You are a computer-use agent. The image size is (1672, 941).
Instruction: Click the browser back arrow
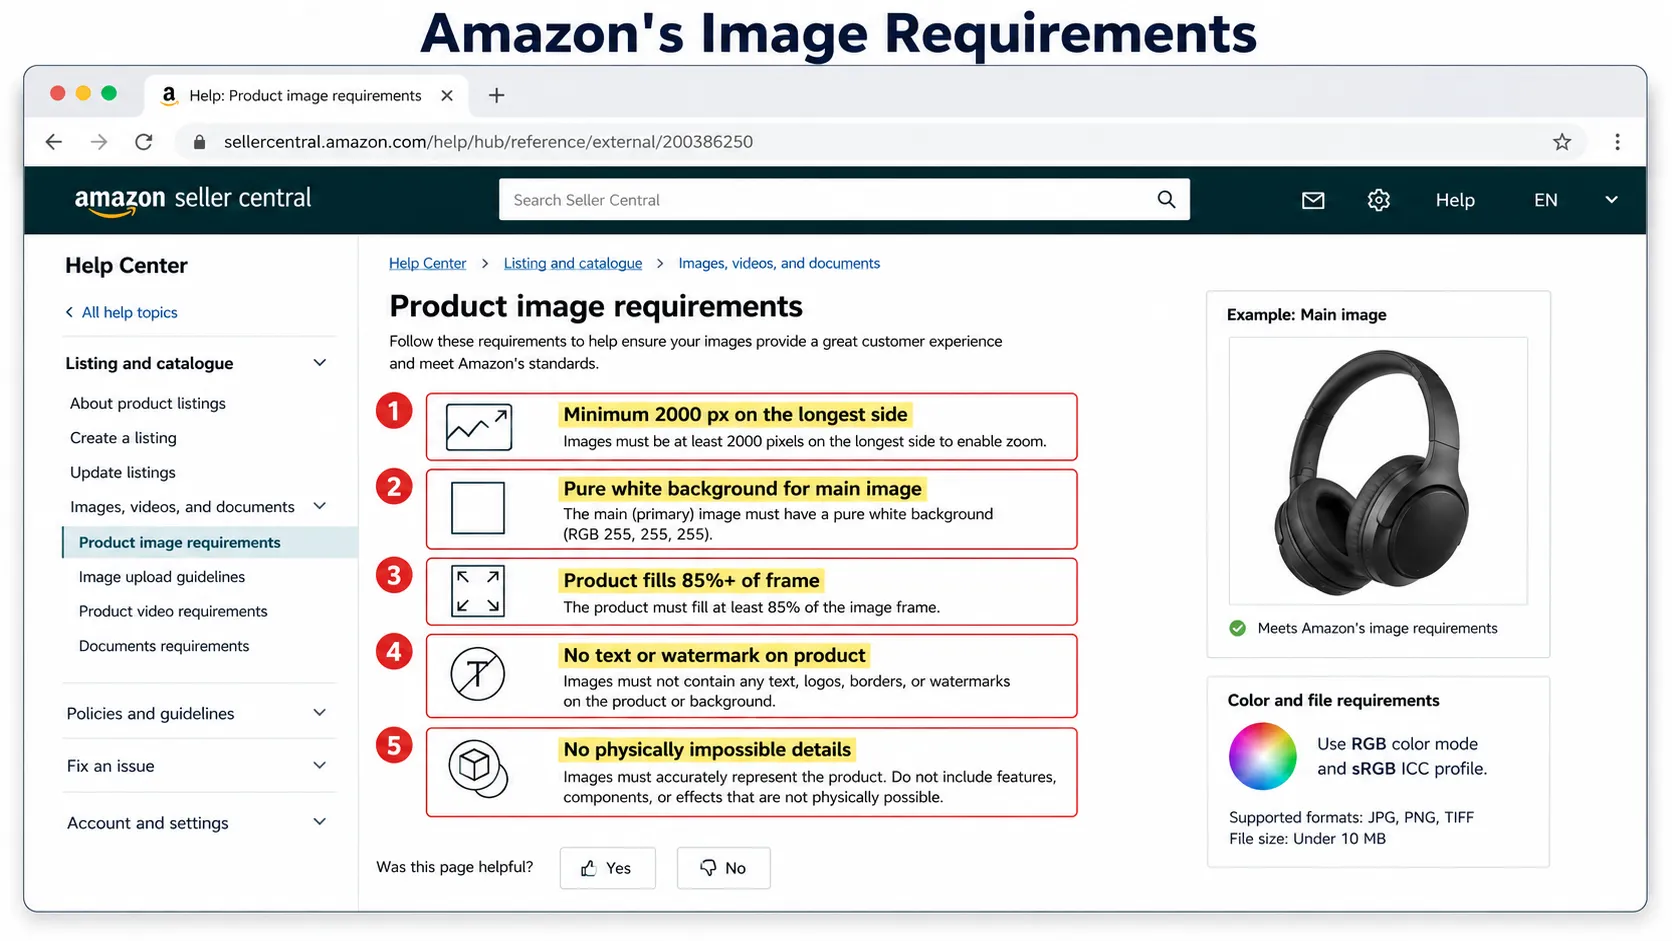coord(54,142)
